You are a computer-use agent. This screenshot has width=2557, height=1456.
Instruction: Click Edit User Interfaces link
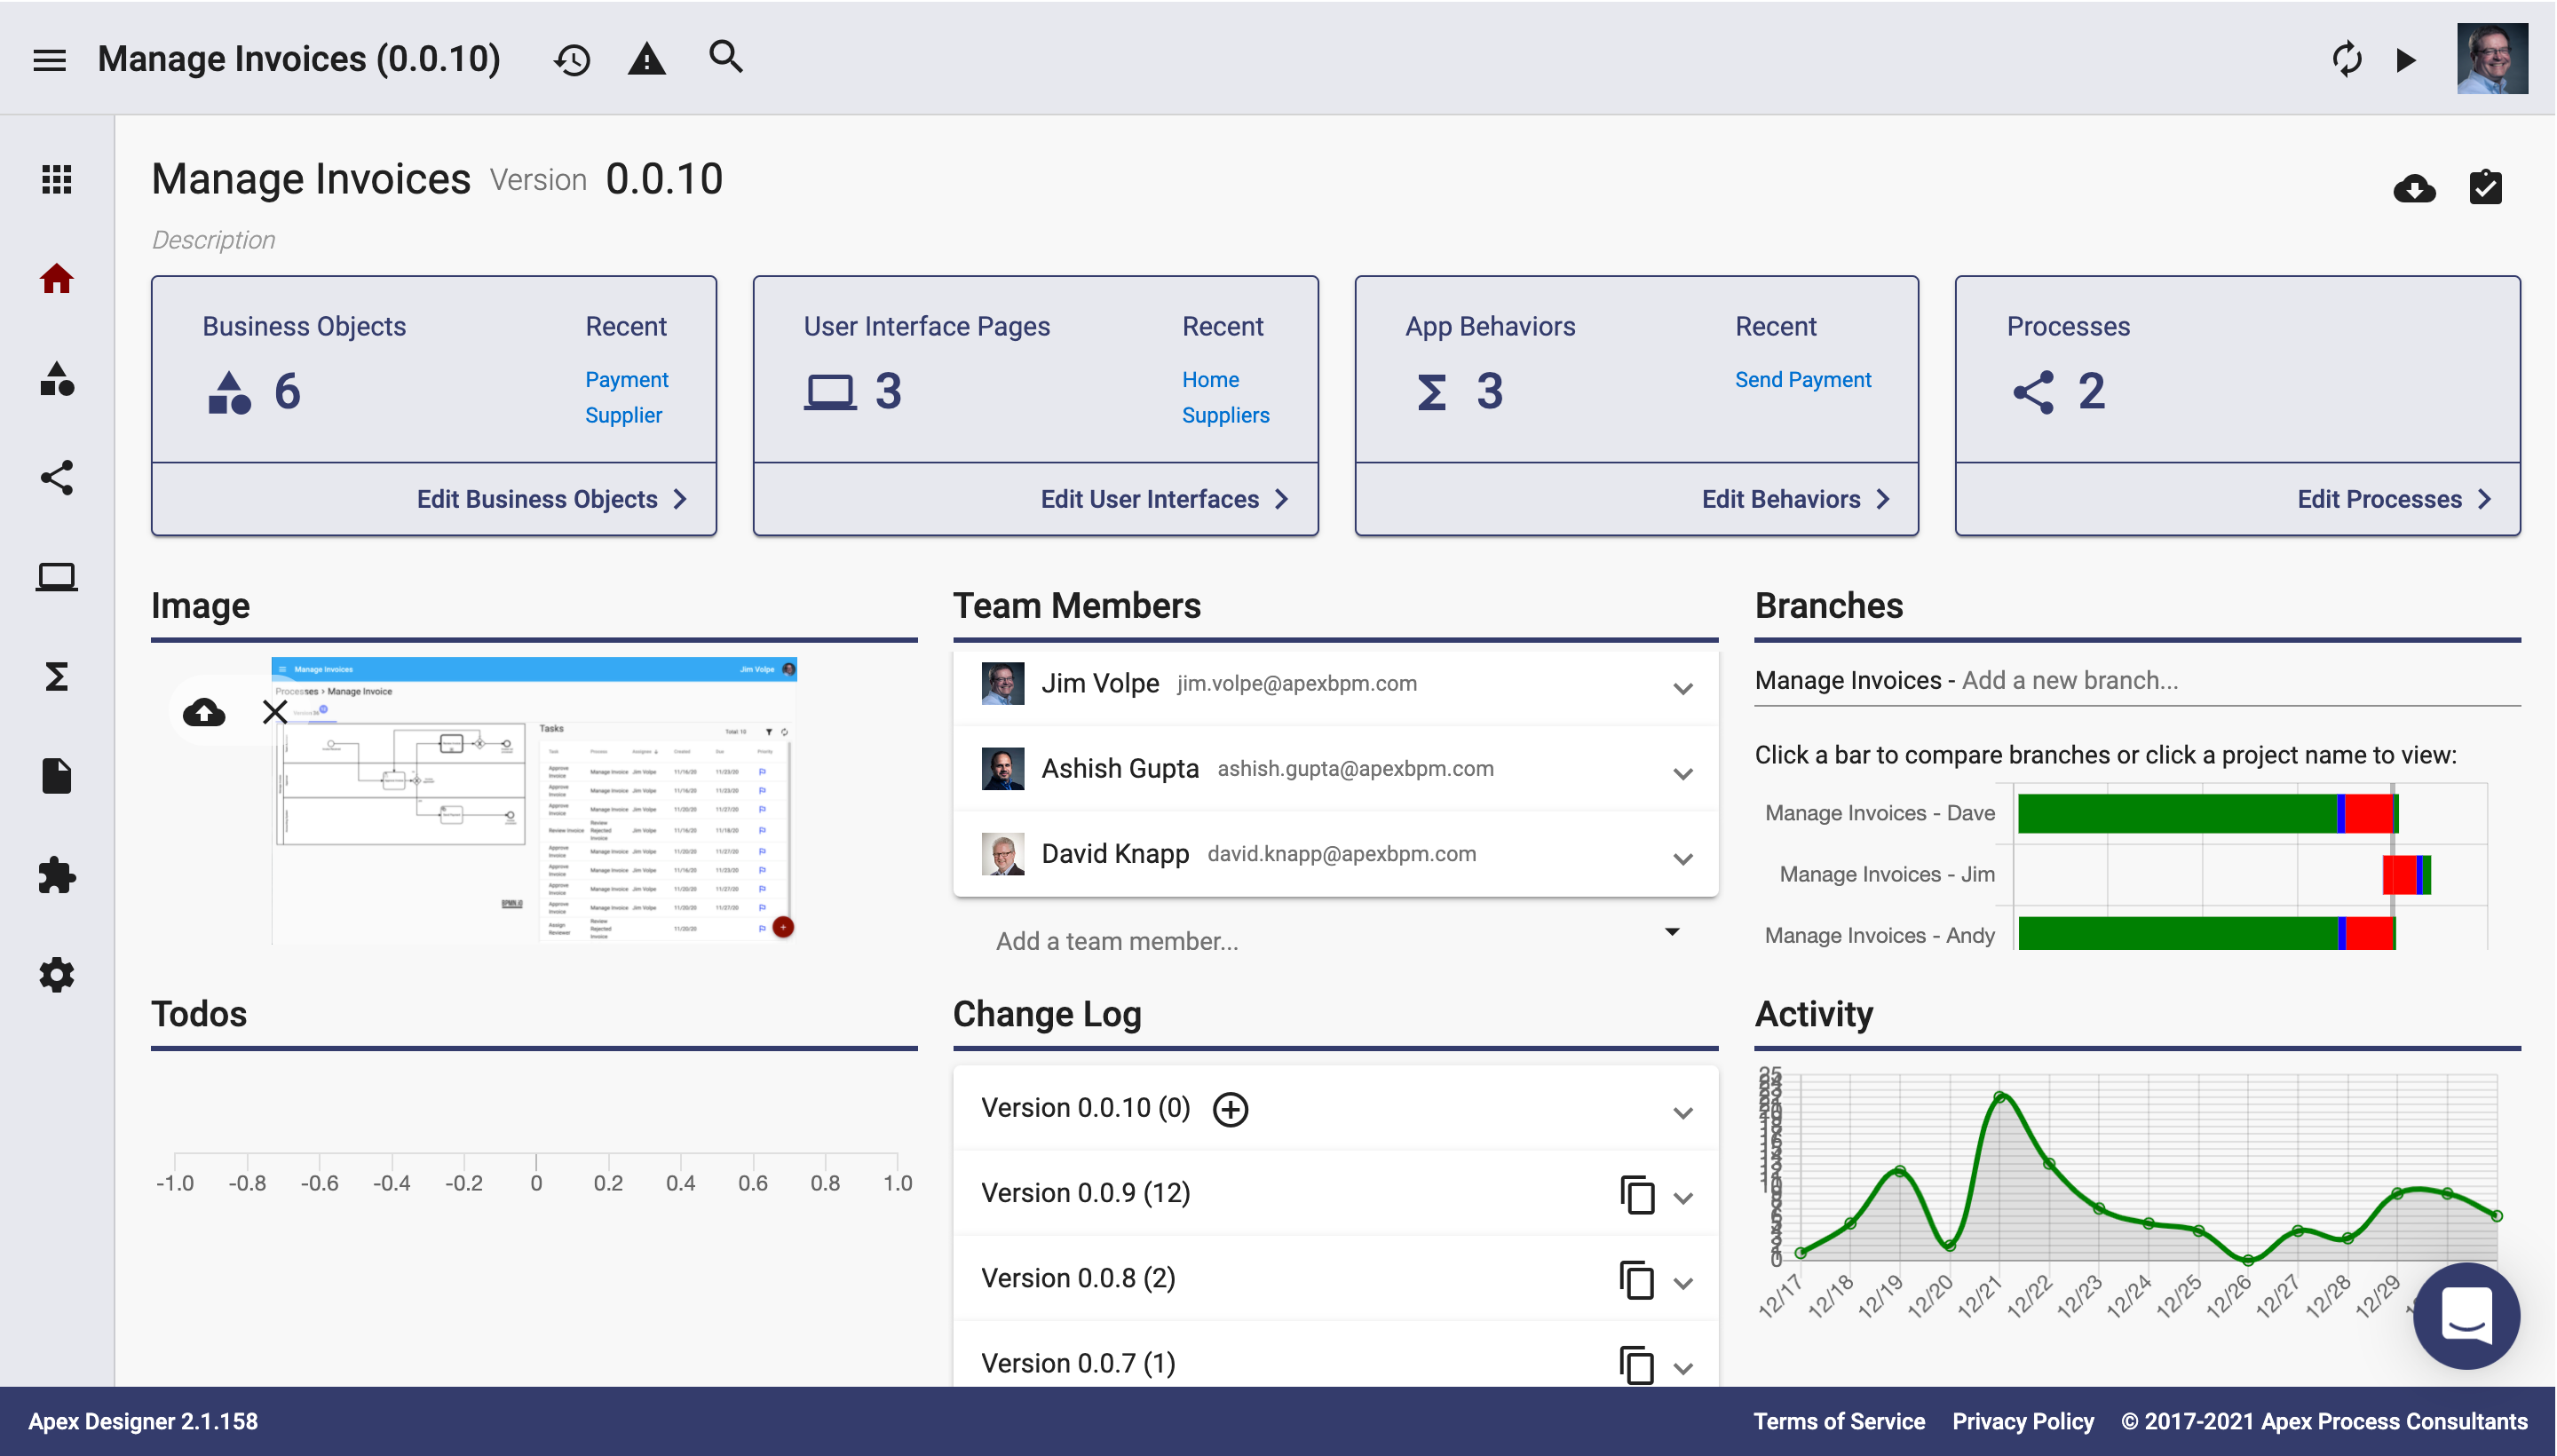1164,499
